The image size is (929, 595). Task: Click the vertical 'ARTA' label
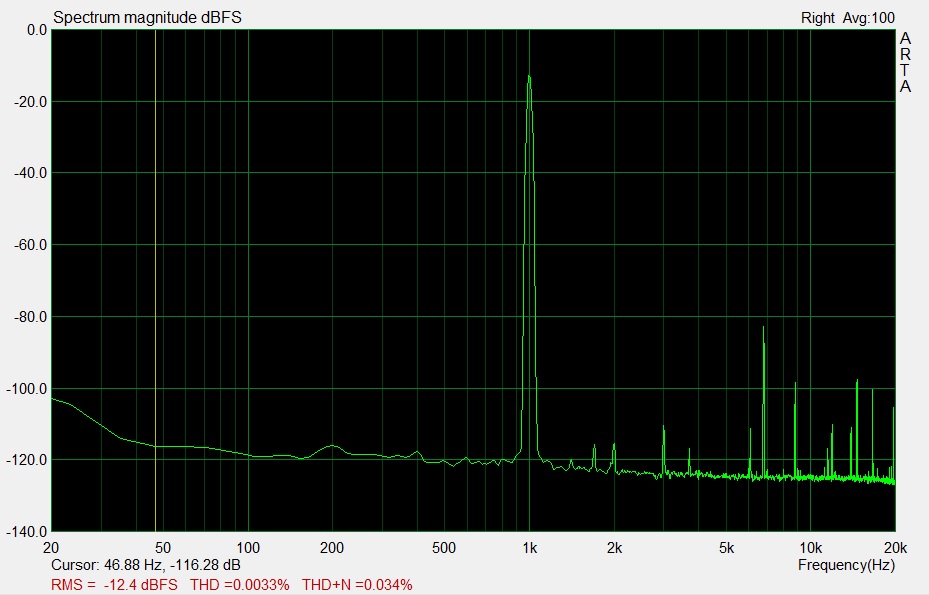(905, 63)
